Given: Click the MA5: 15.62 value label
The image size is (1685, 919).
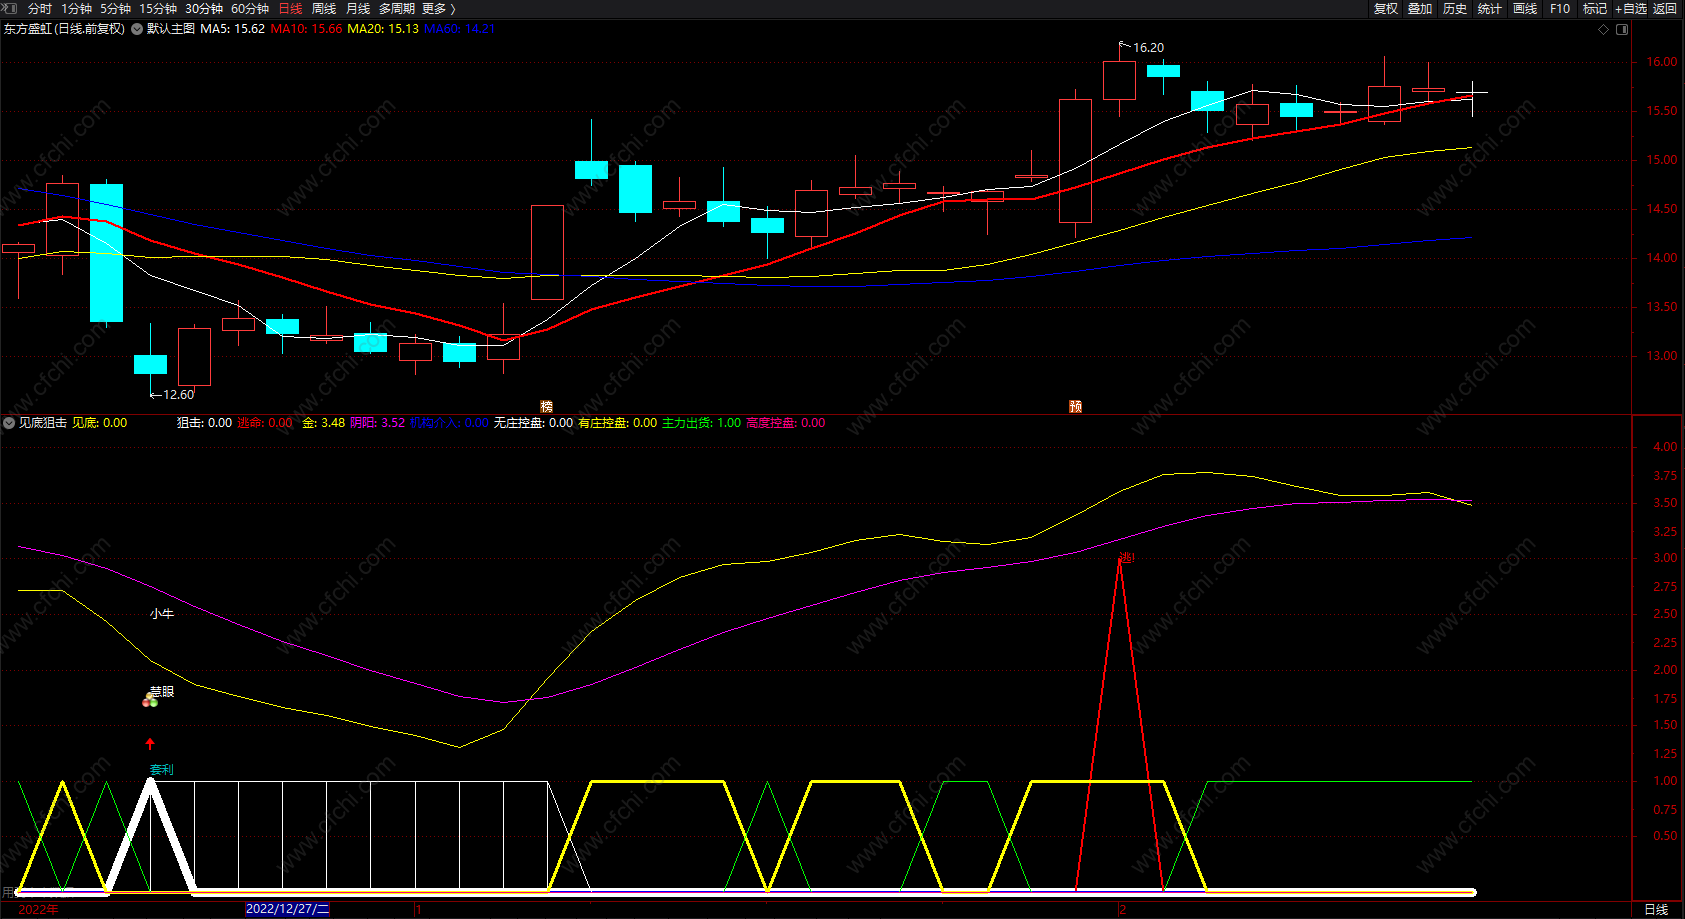Looking at the screenshot, I should [x=232, y=29].
